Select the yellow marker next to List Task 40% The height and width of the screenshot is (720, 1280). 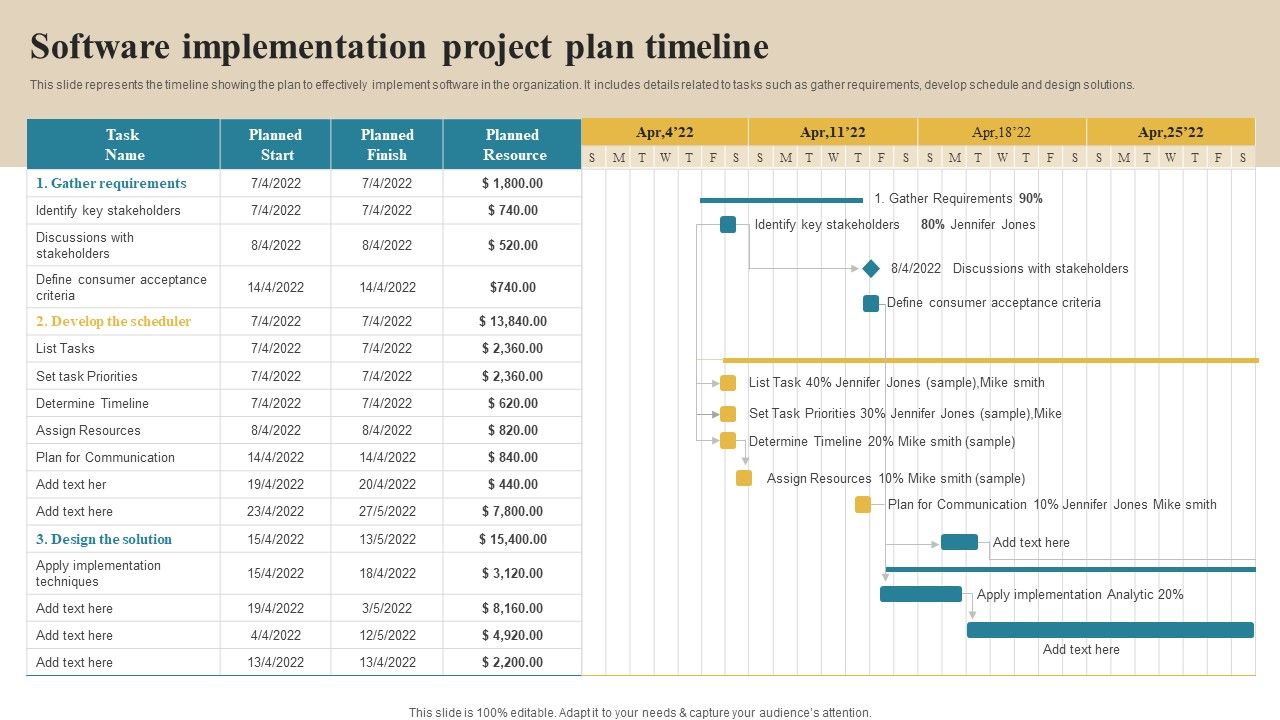point(728,383)
